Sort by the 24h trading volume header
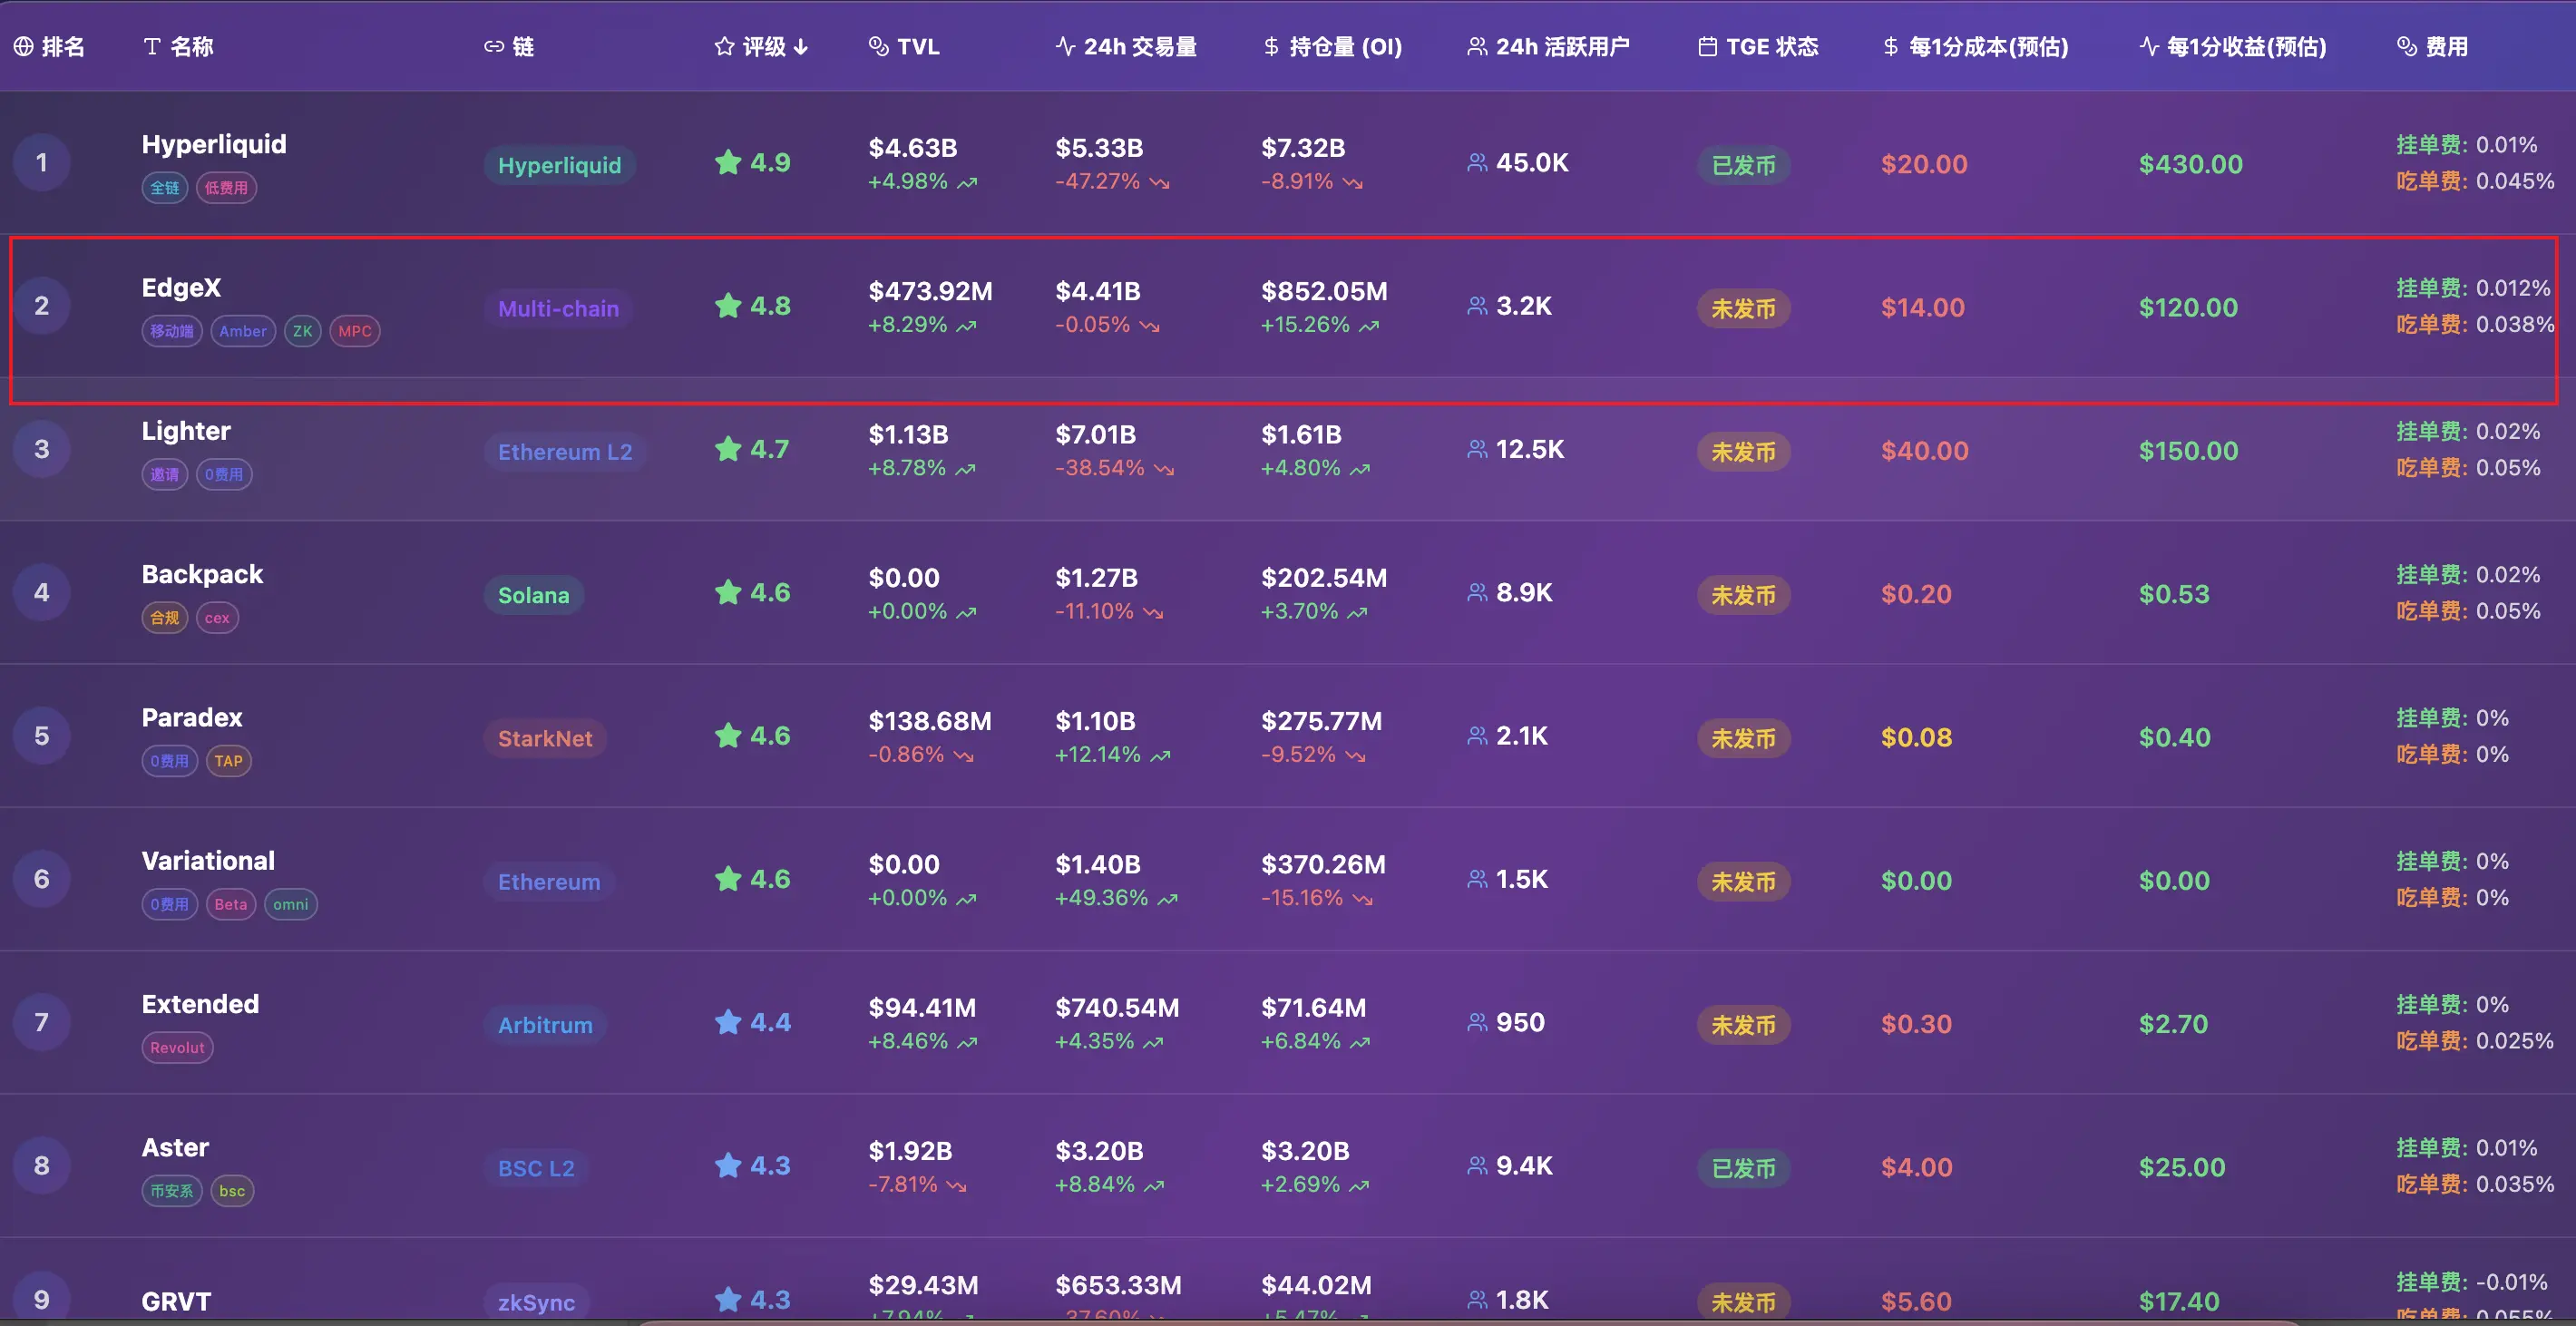The width and height of the screenshot is (2576, 1326). (1139, 47)
